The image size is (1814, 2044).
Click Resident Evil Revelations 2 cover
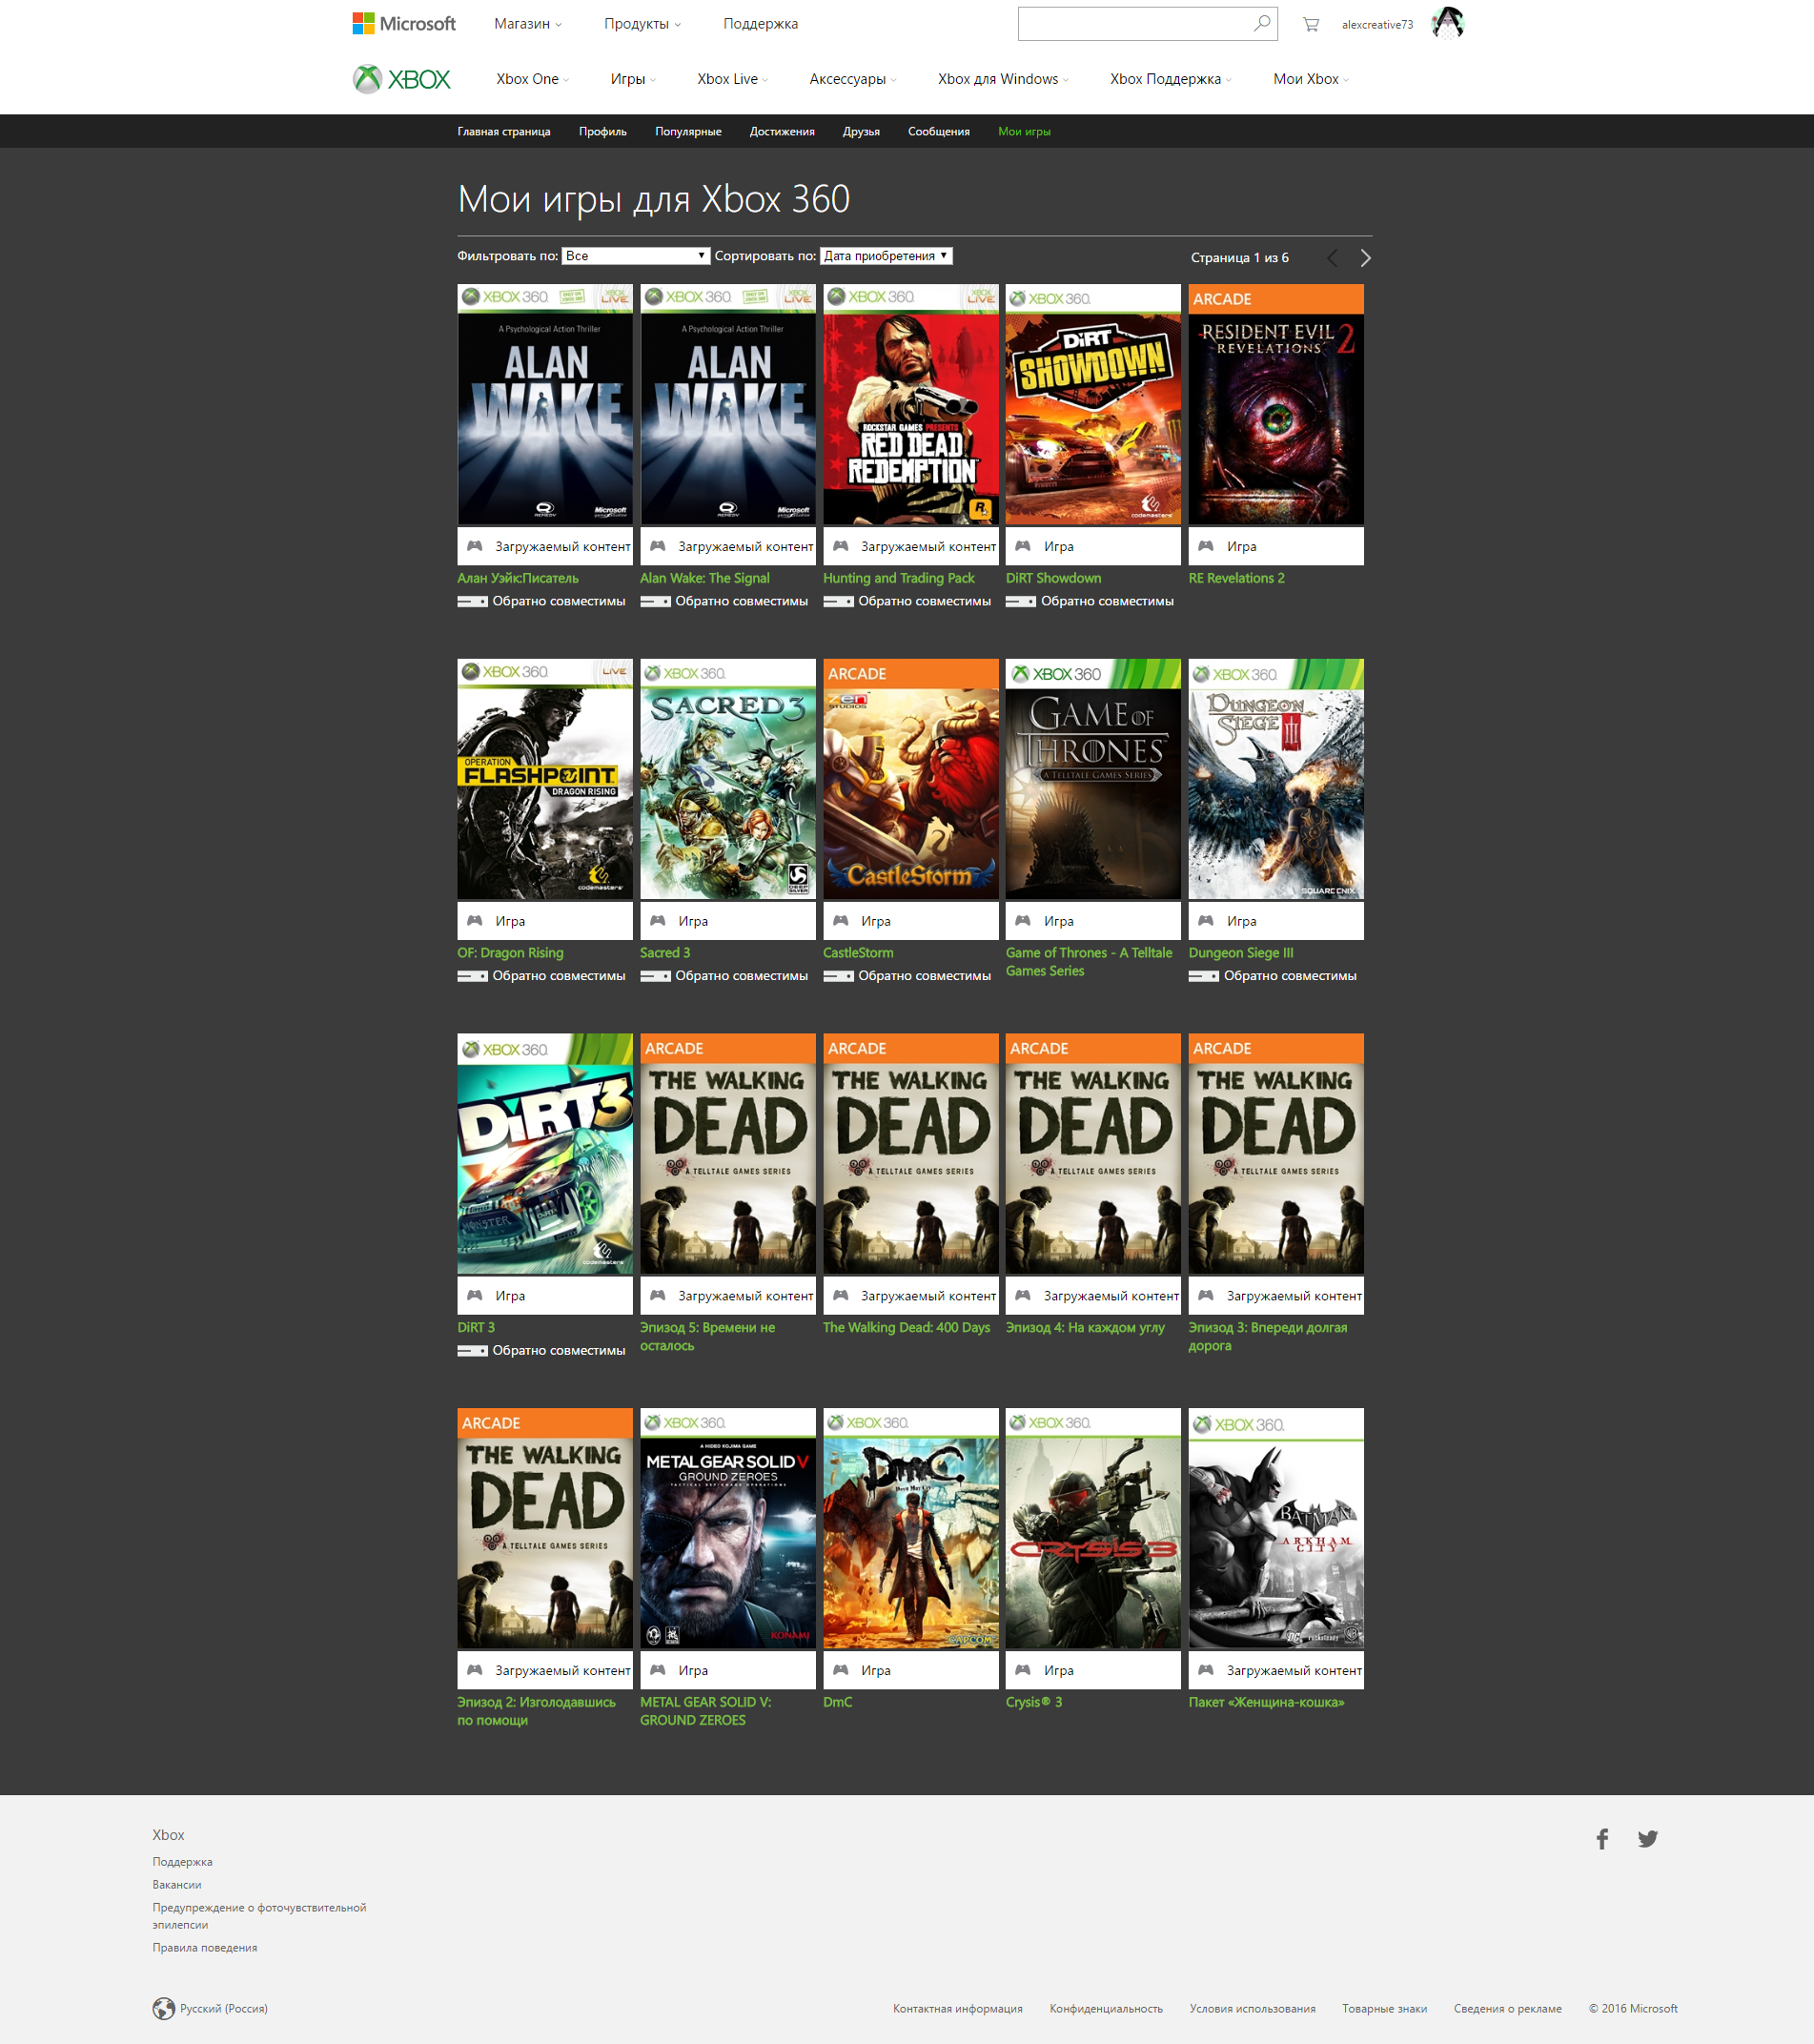point(1276,405)
